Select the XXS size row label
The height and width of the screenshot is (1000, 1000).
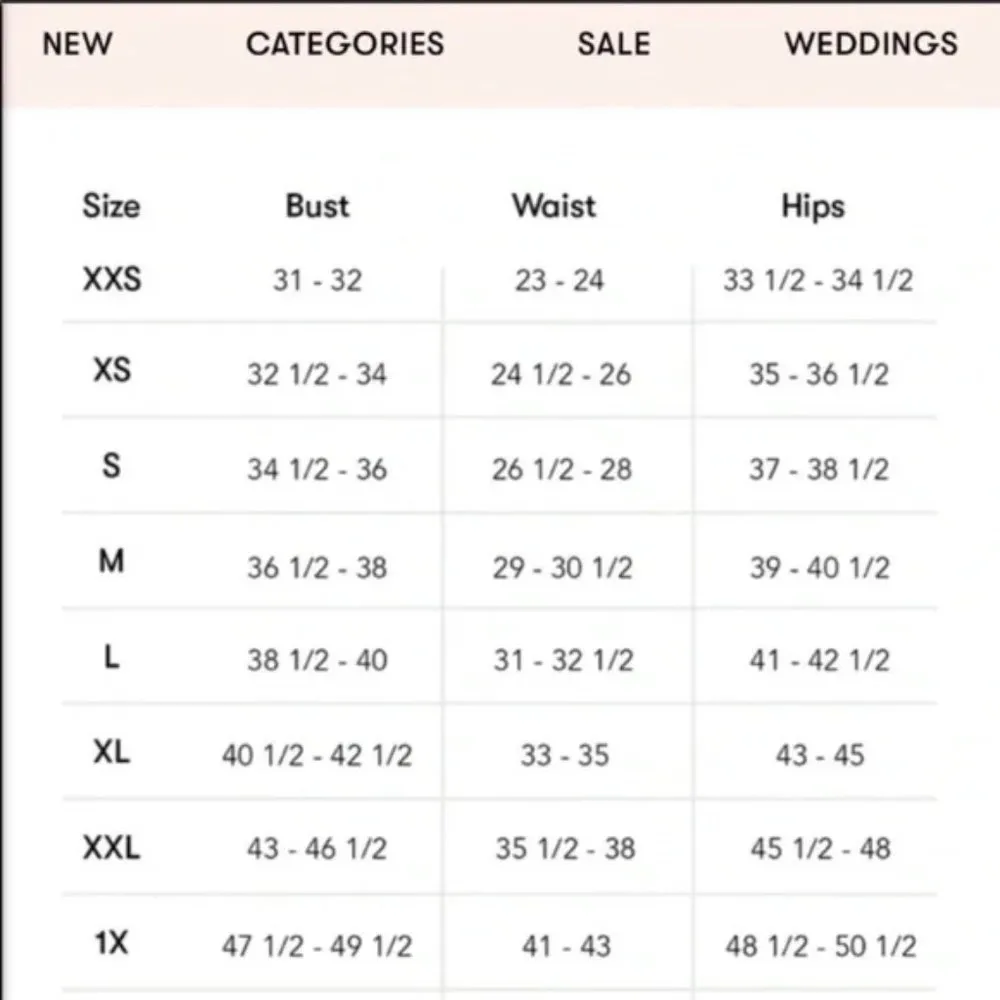[112, 281]
